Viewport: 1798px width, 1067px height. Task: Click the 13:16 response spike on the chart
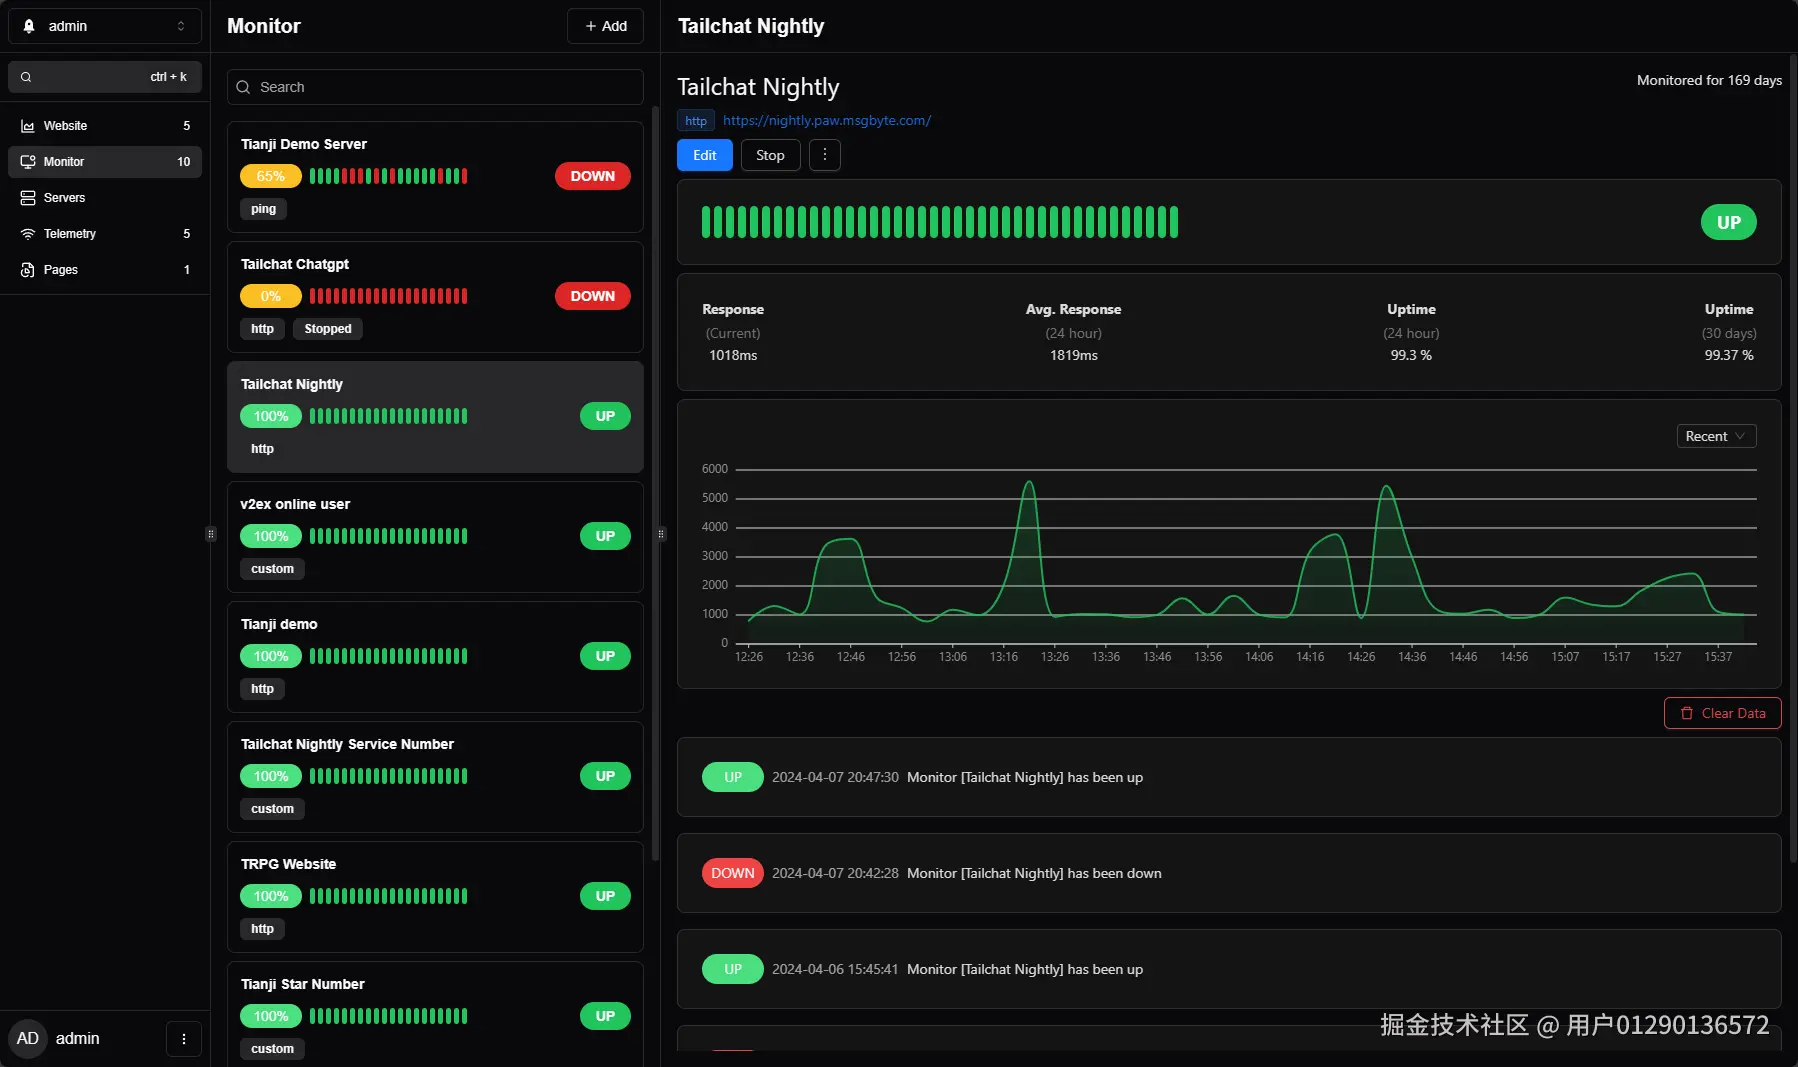pyautogui.click(x=1029, y=484)
